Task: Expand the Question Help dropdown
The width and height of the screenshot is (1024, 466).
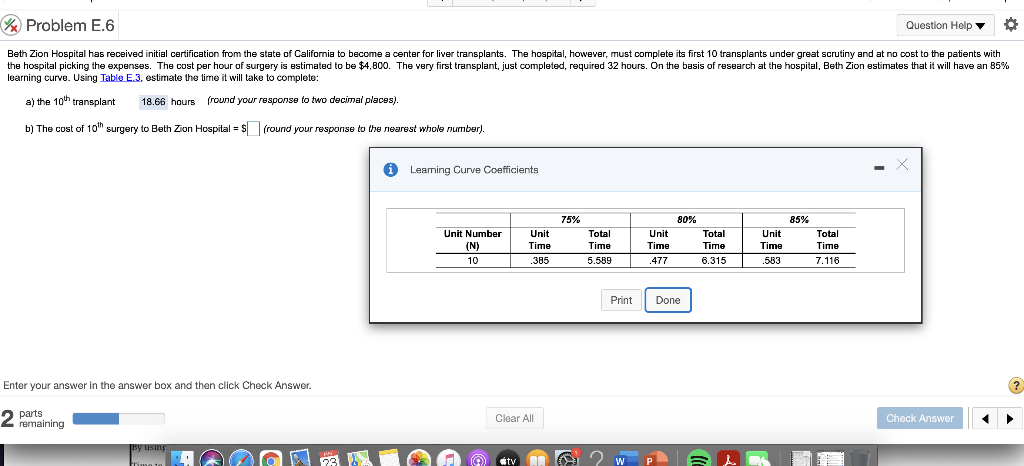Action: coord(946,25)
